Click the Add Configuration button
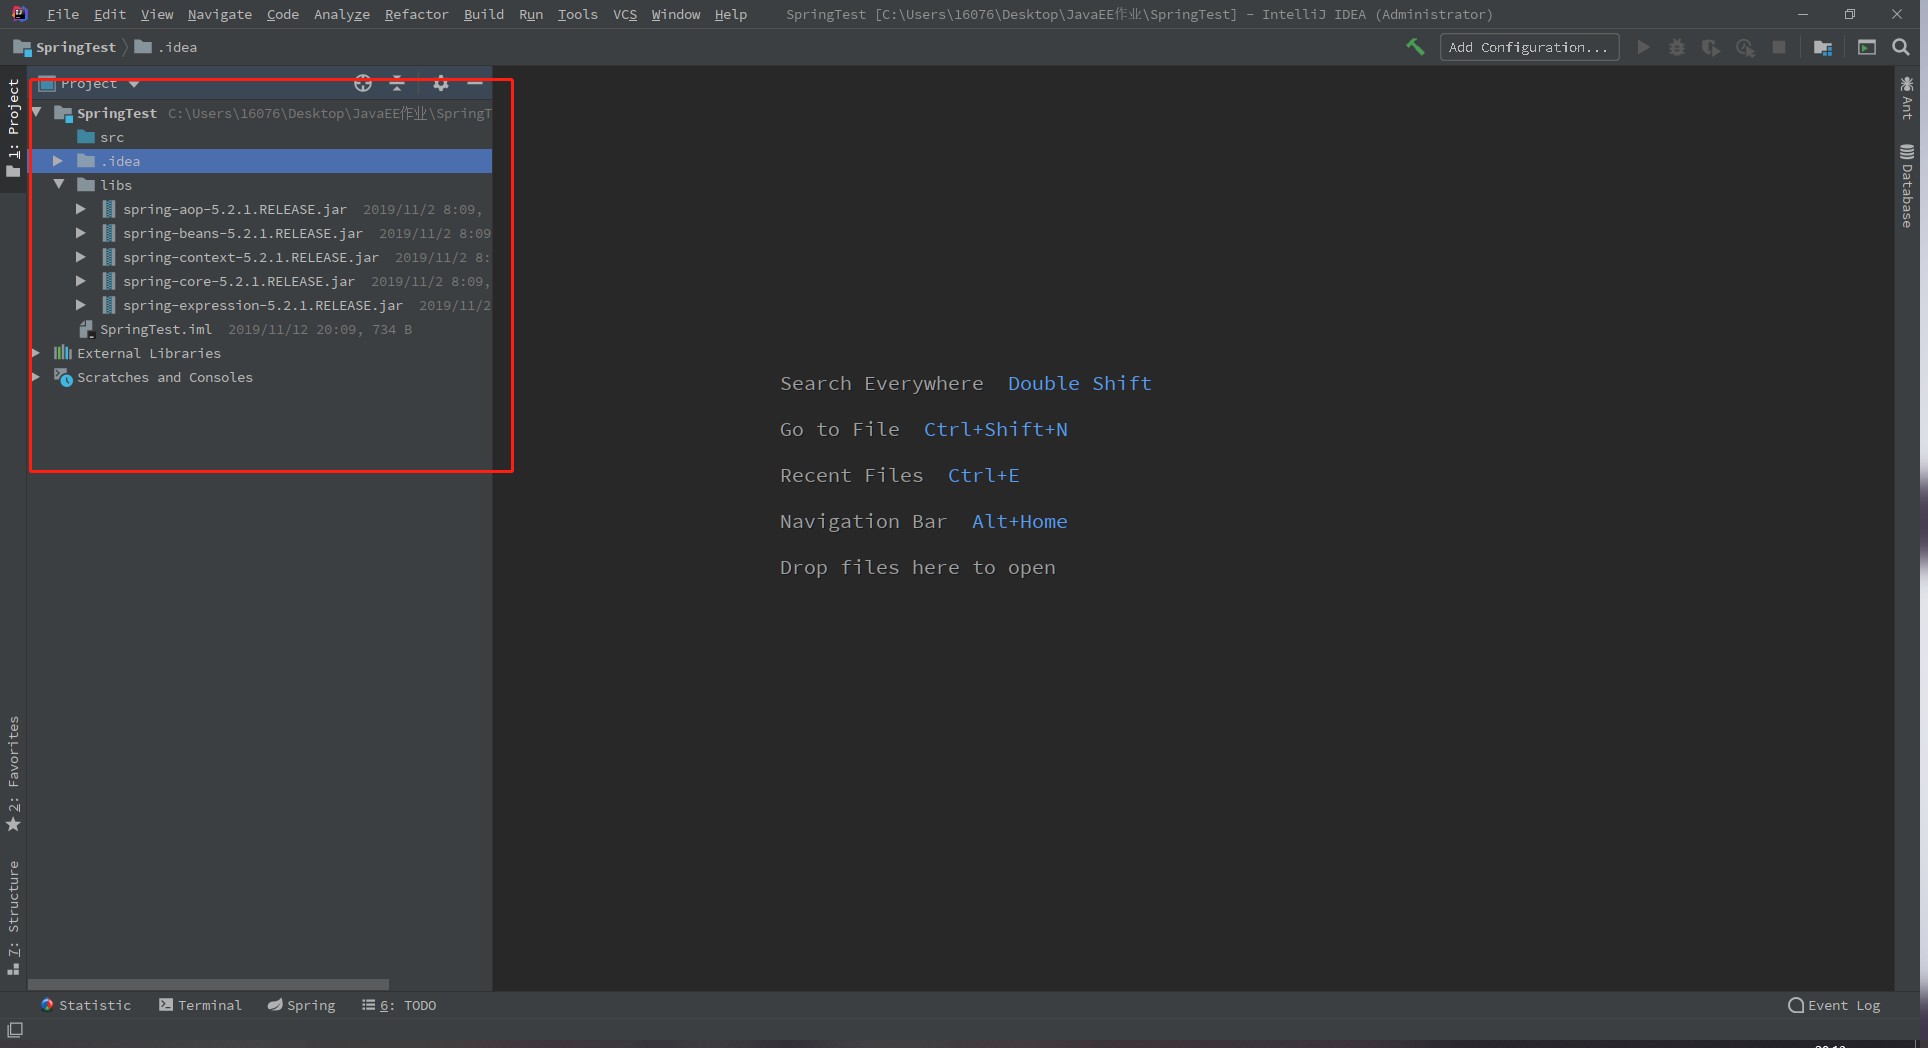The image size is (1928, 1048). pyautogui.click(x=1528, y=47)
